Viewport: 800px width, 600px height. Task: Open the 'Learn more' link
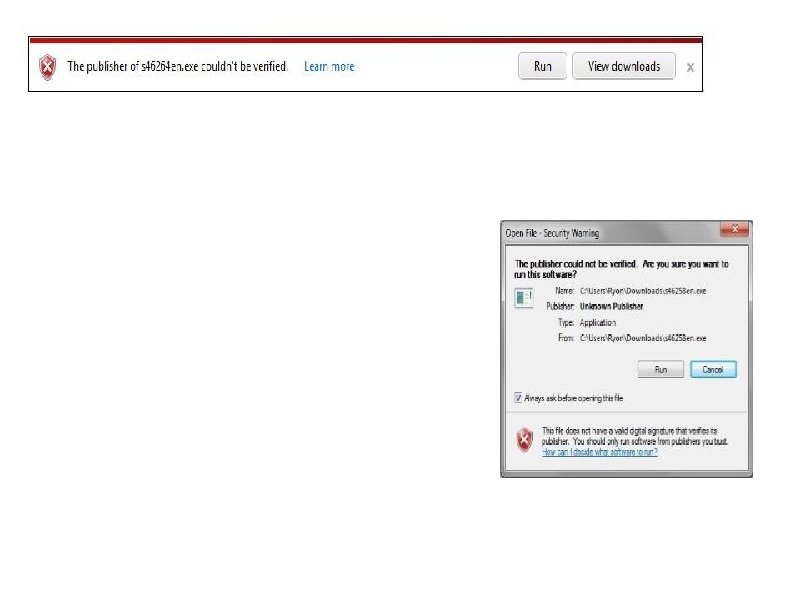pyautogui.click(x=329, y=66)
